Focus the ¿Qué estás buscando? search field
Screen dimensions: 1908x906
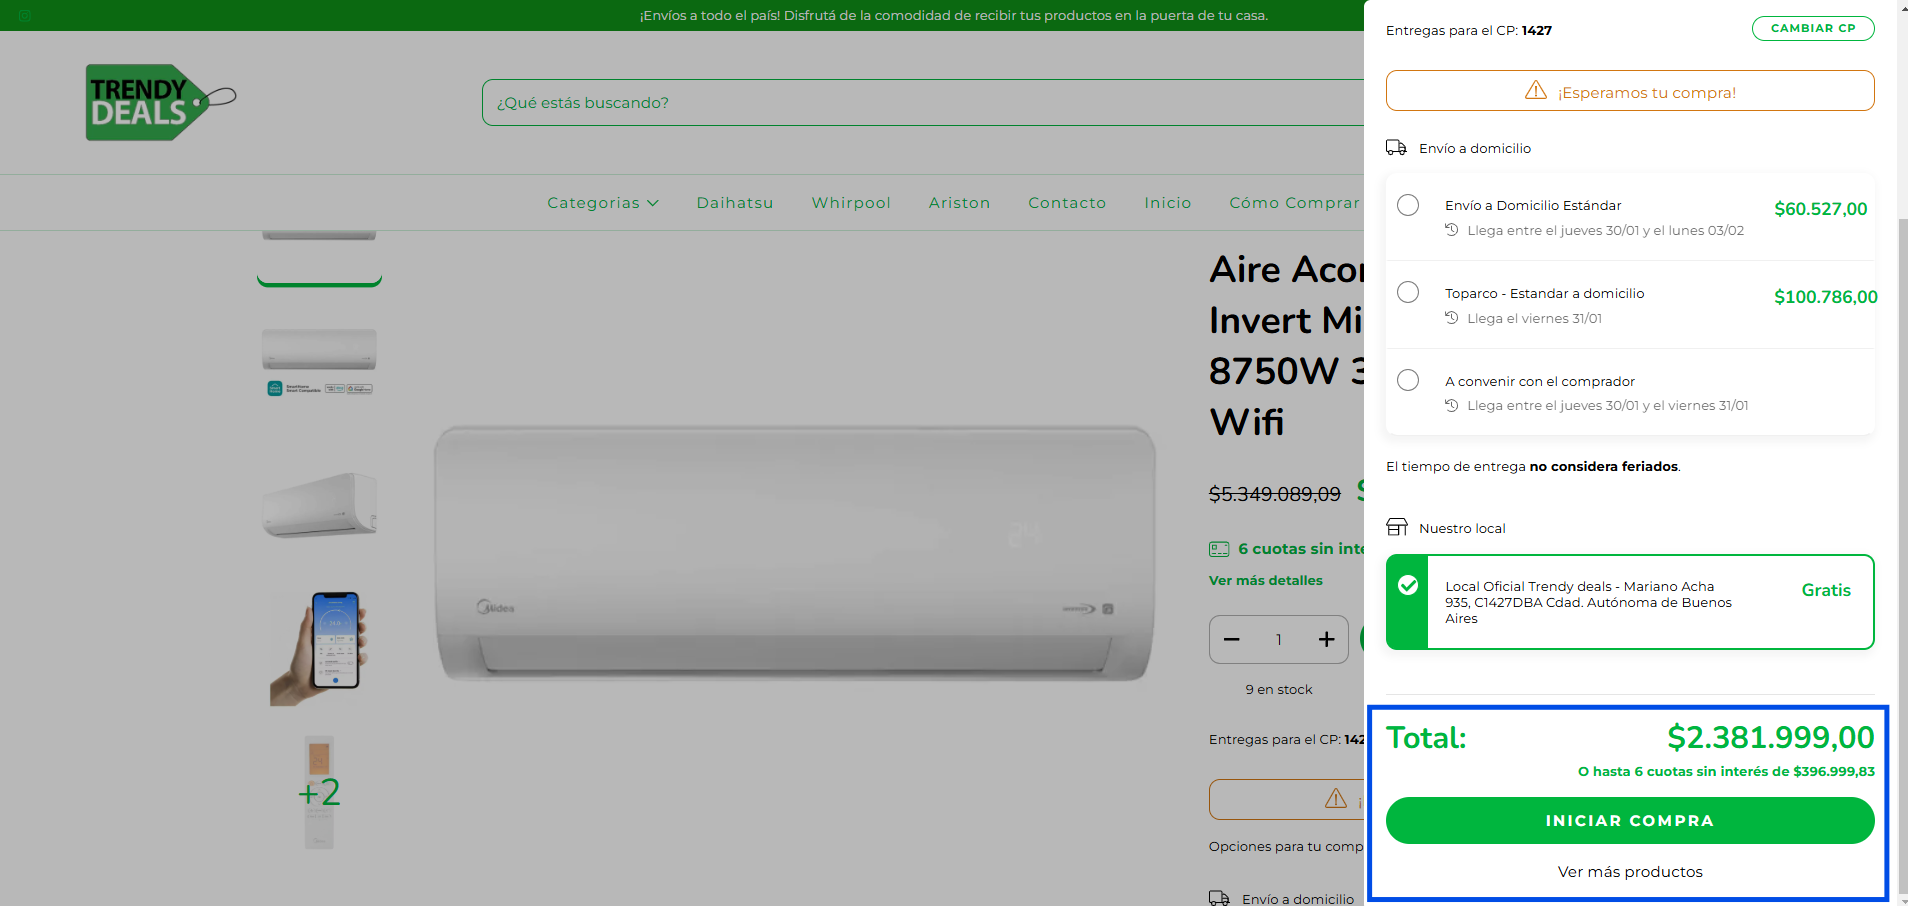pyautogui.click(x=922, y=103)
